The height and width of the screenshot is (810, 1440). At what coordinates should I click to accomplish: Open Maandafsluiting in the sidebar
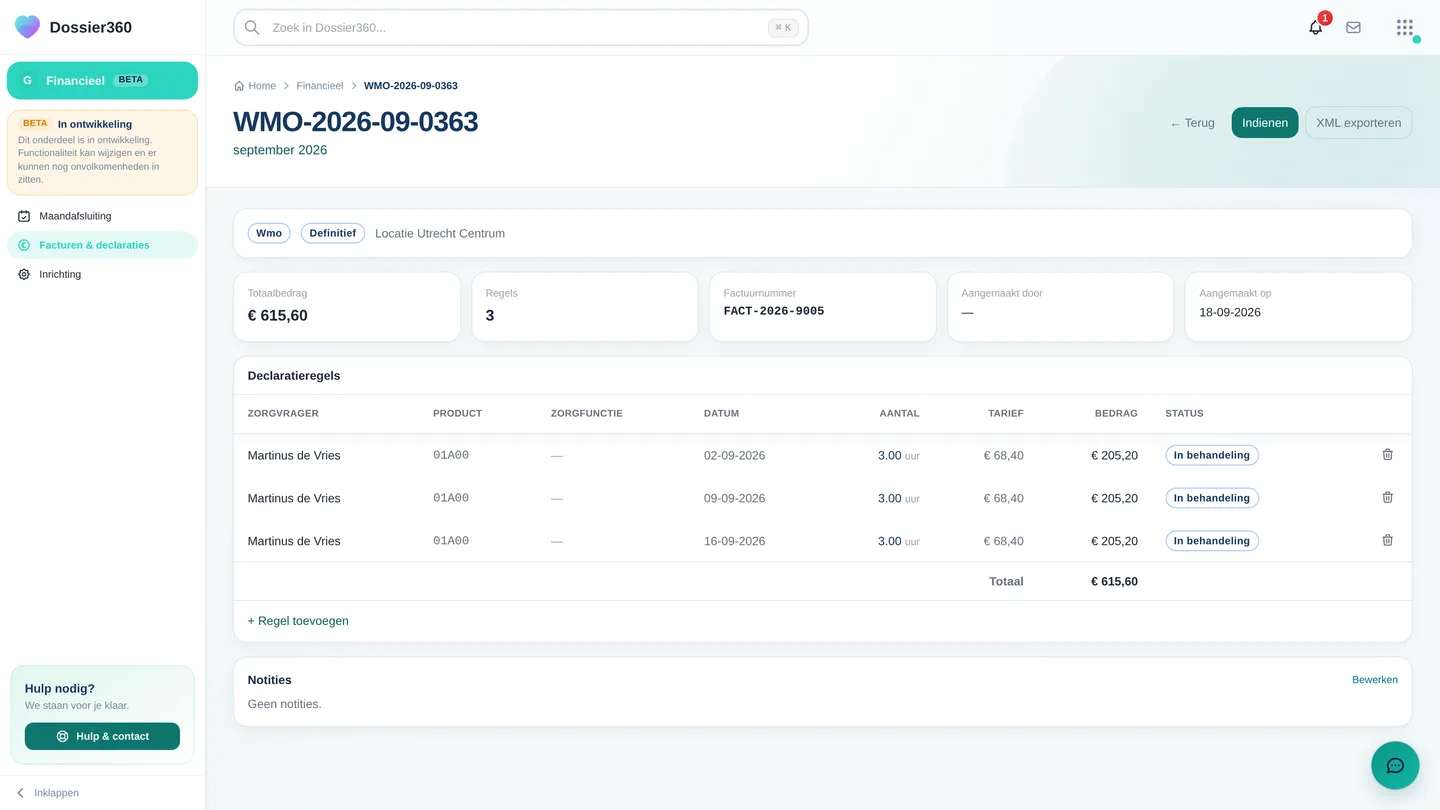point(102,216)
